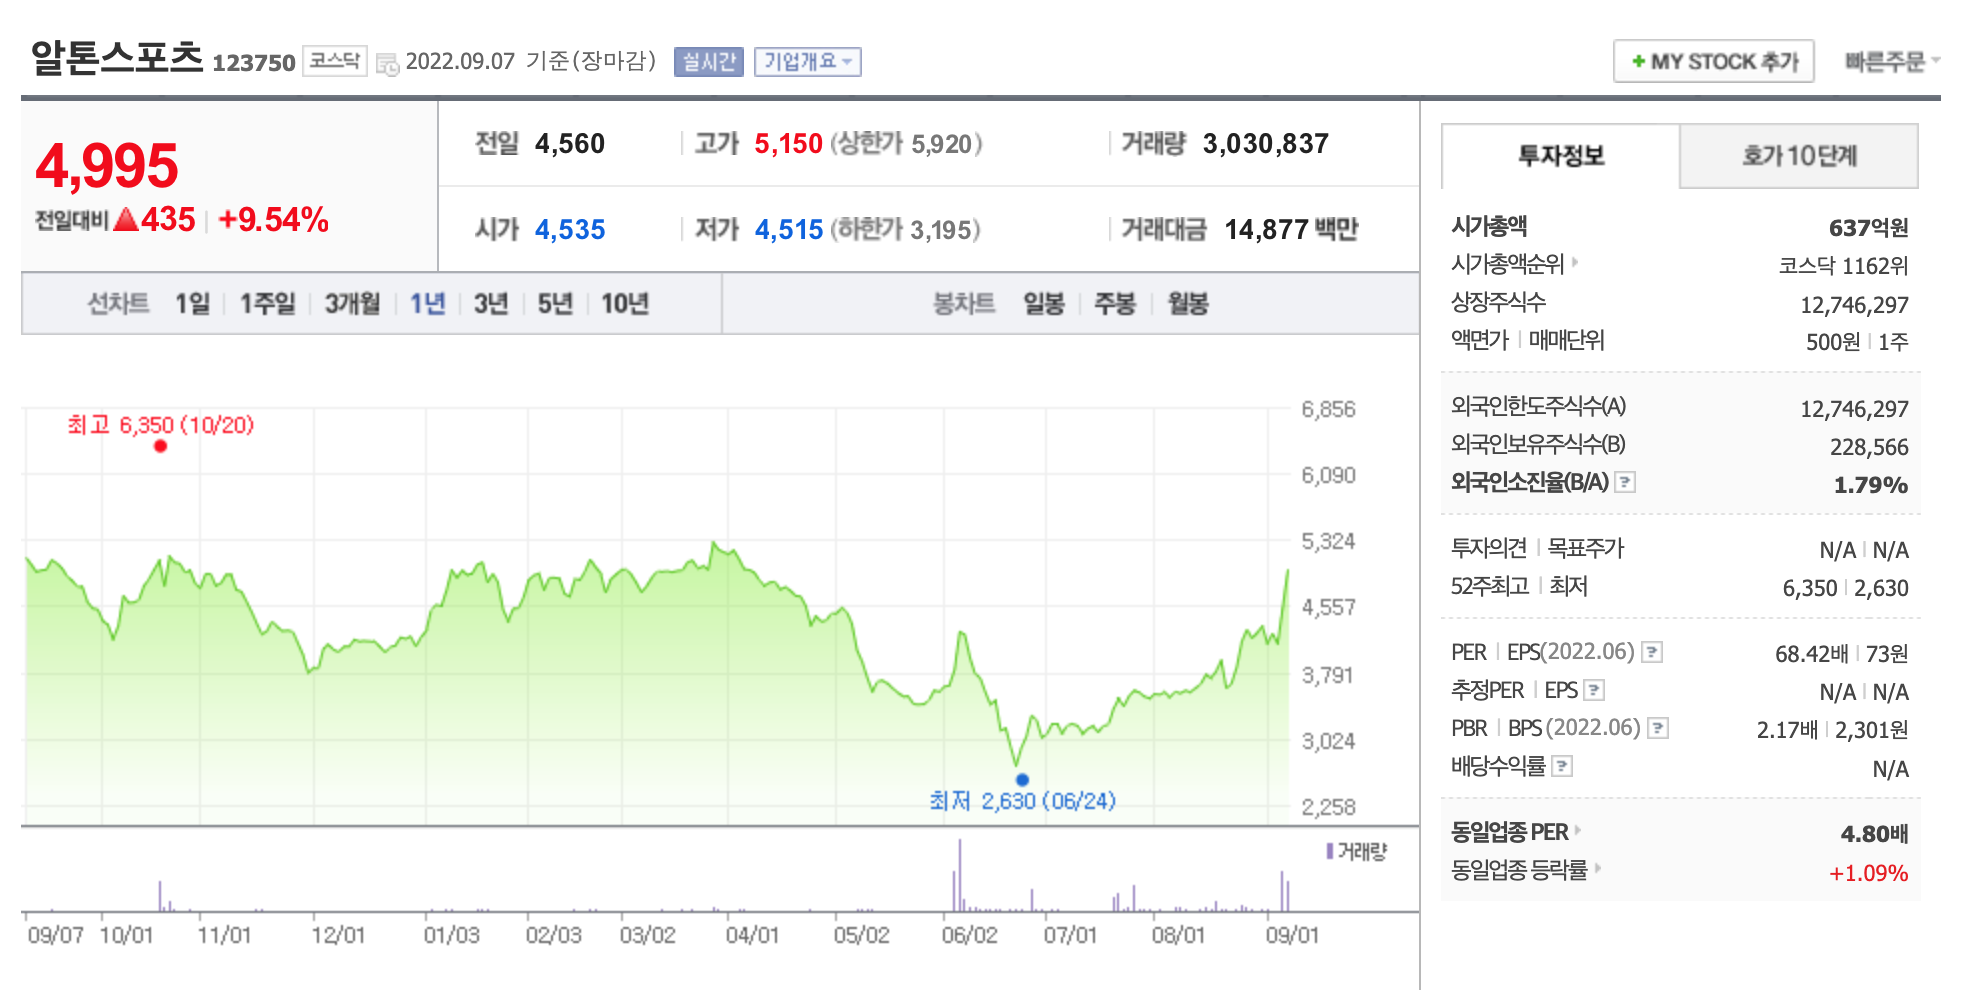The width and height of the screenshot is (1962, 990).
Task: Click the 저가 value 4,515
Action: [788, 230]
